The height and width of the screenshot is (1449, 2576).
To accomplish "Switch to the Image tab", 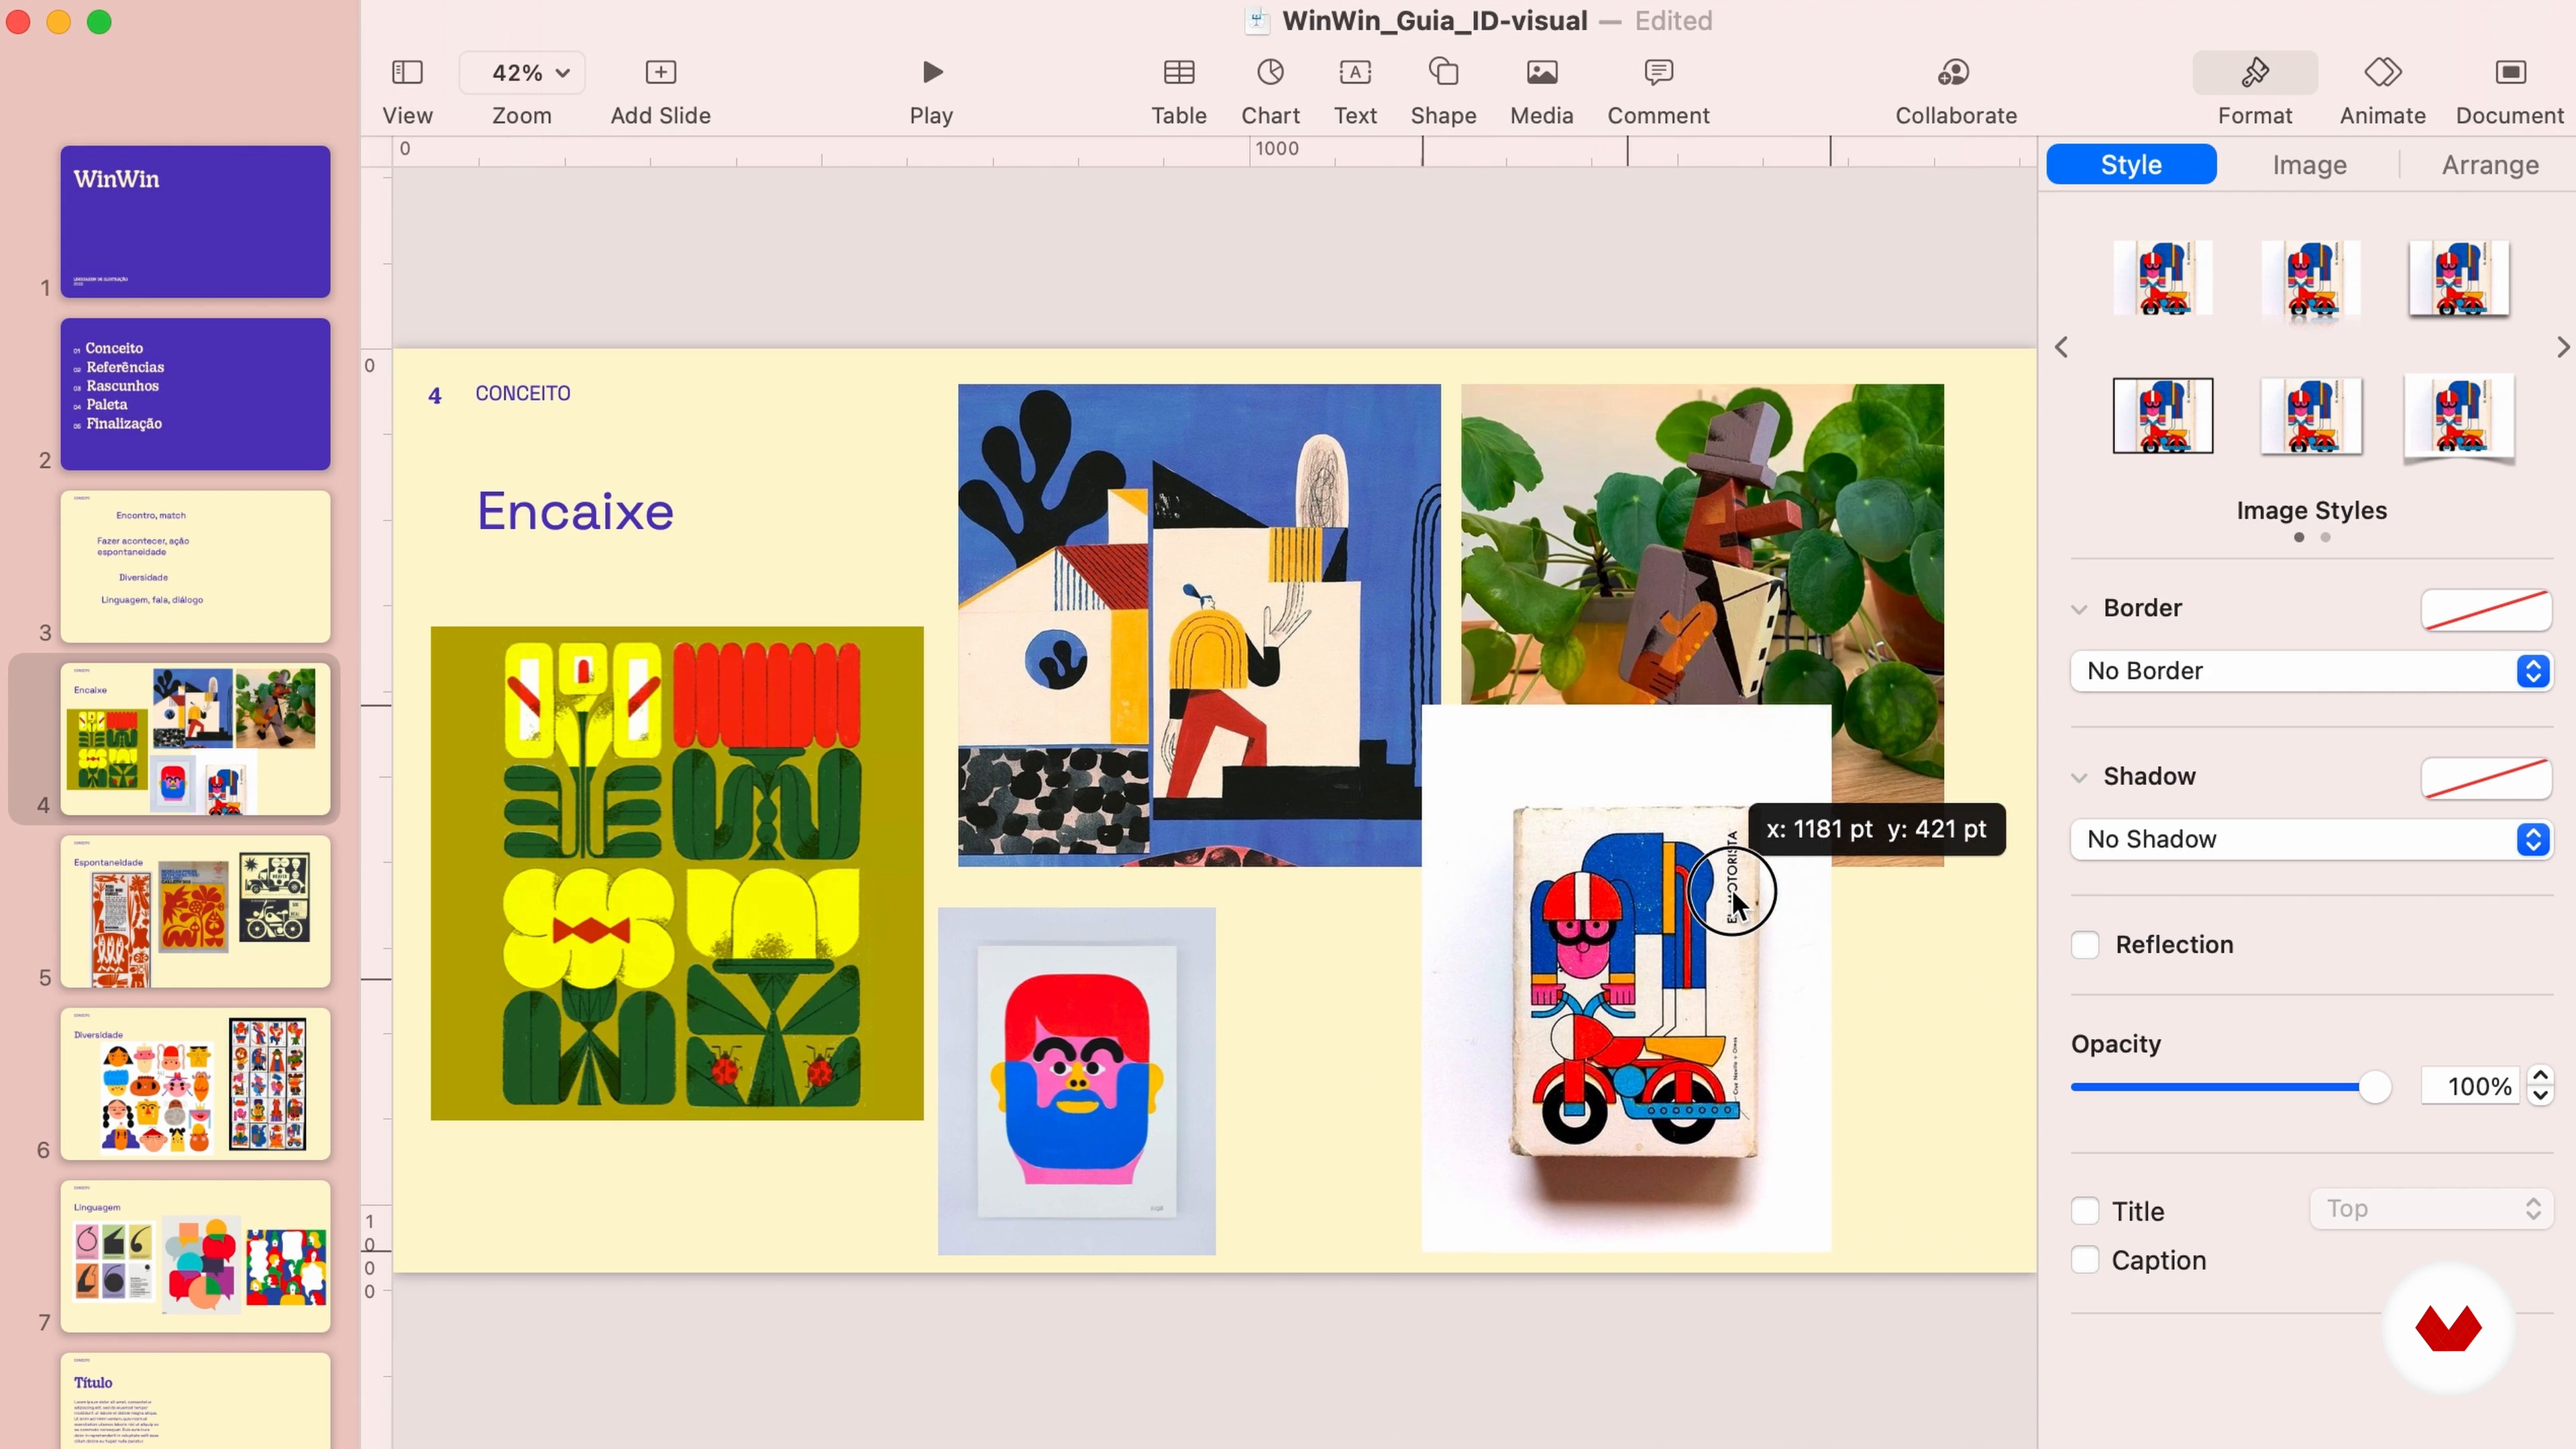I will (2309, 165).
